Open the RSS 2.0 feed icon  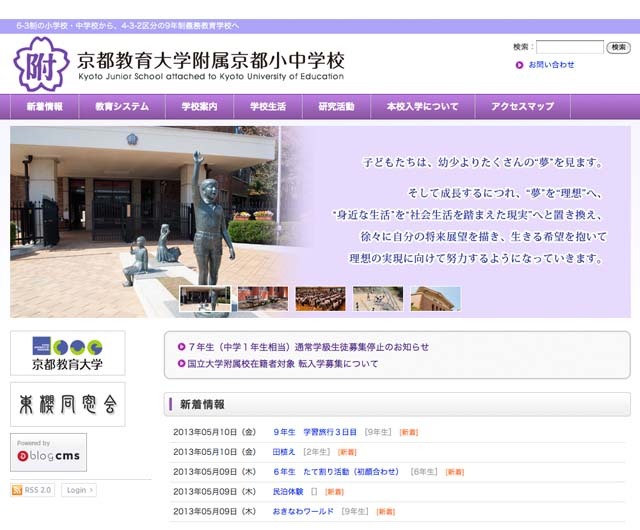tap(17, 490)
